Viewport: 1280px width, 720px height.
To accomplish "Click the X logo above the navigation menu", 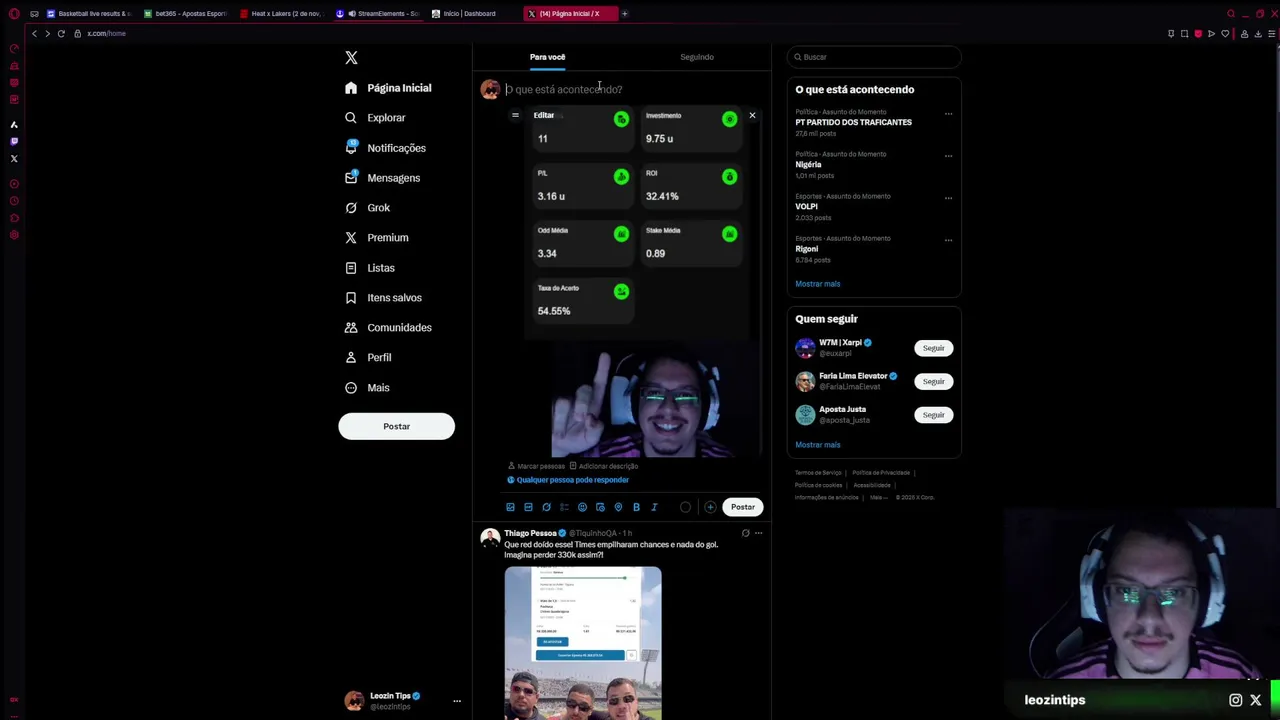I will (x=351, y=58).
